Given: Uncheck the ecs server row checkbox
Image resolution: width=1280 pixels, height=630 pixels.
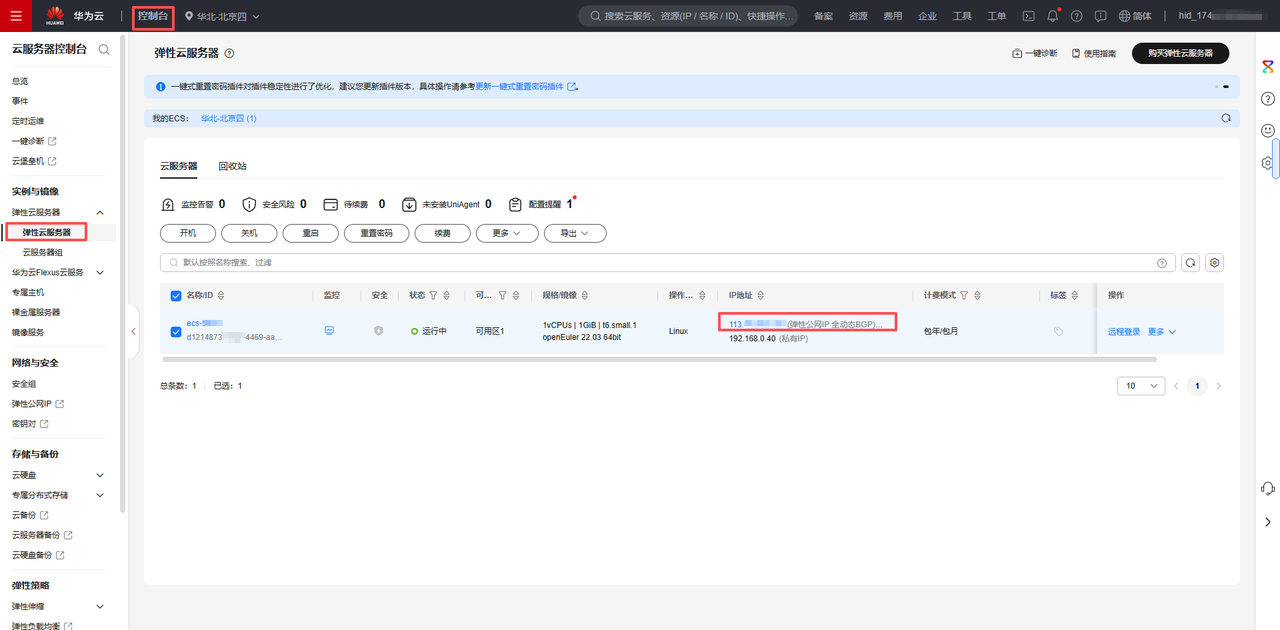Looking at the screenshot, I should (x=176, y=331).
